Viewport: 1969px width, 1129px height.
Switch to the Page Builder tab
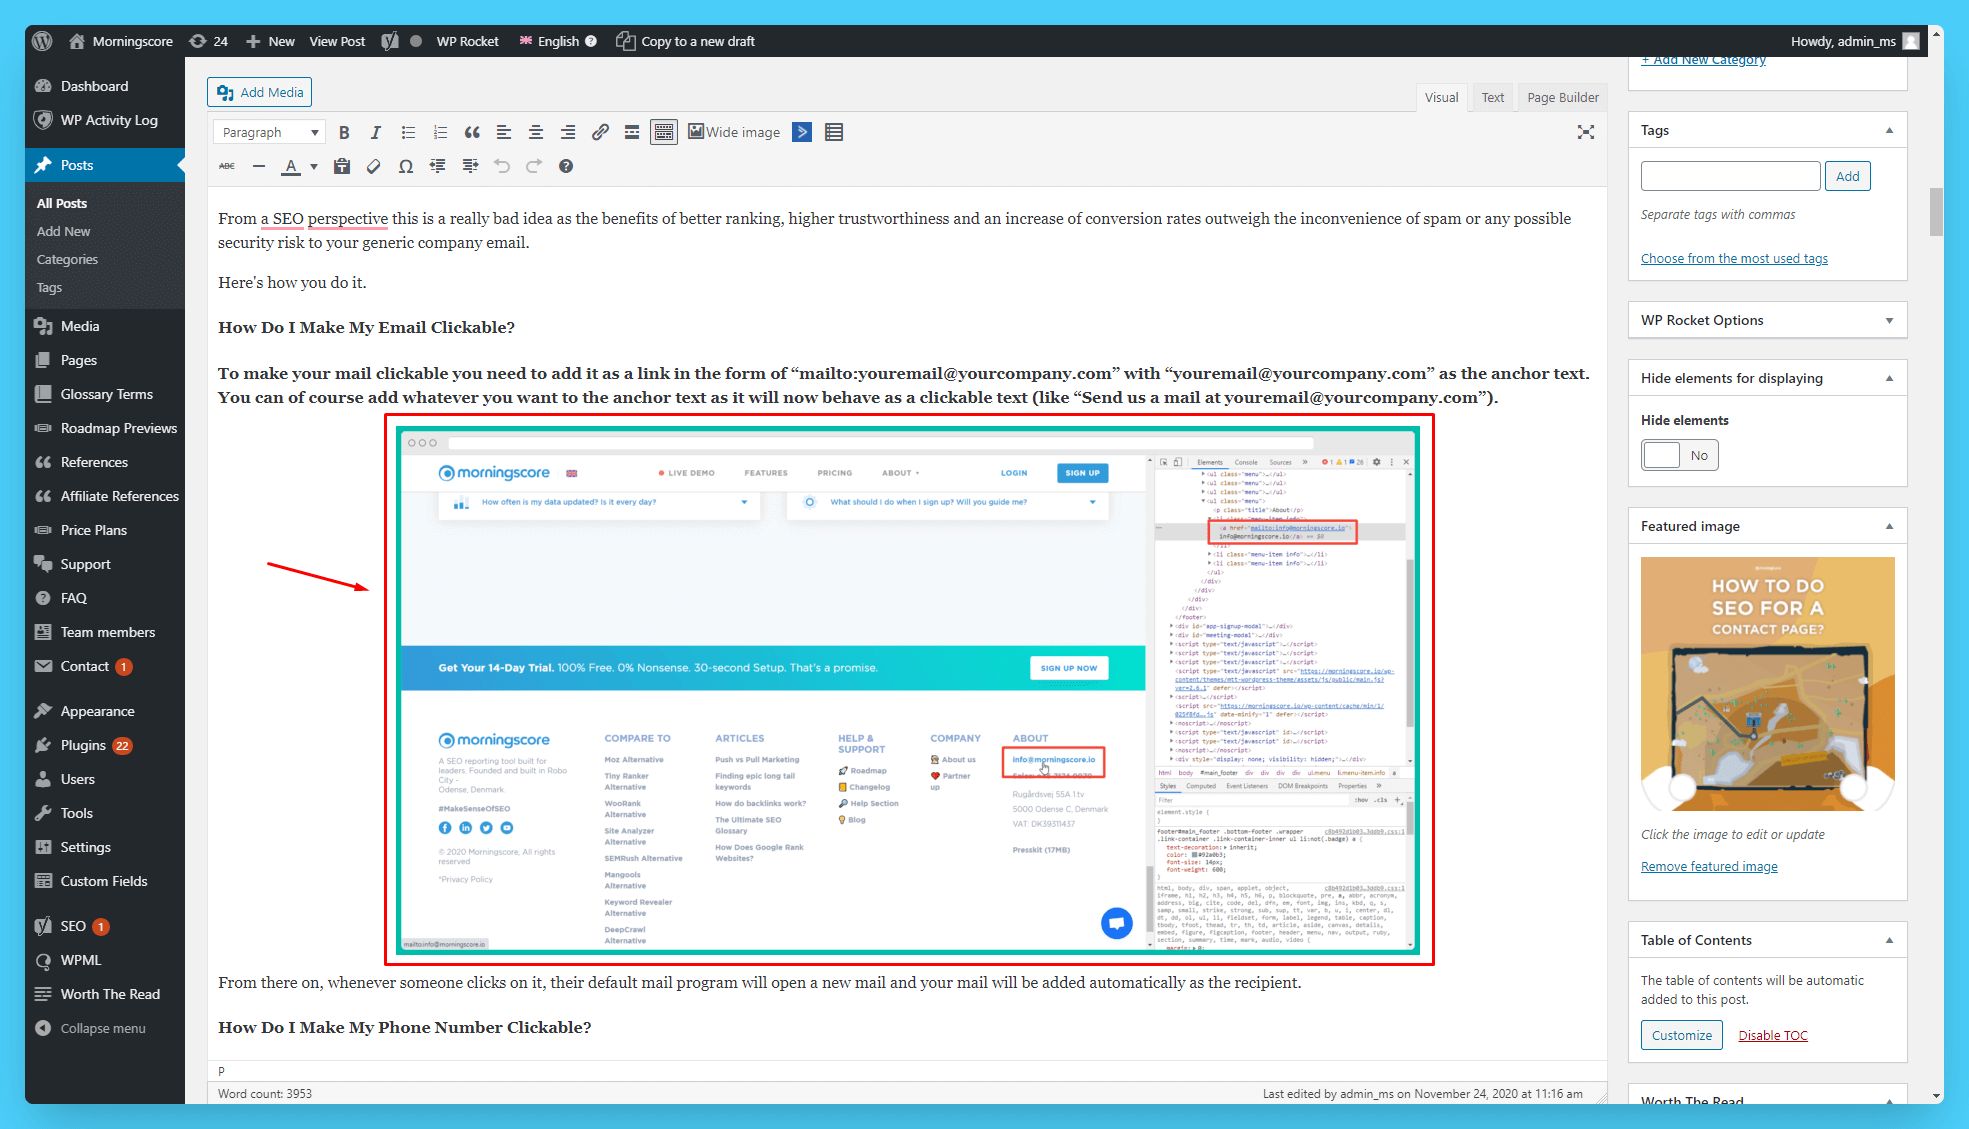point(1561,96)
